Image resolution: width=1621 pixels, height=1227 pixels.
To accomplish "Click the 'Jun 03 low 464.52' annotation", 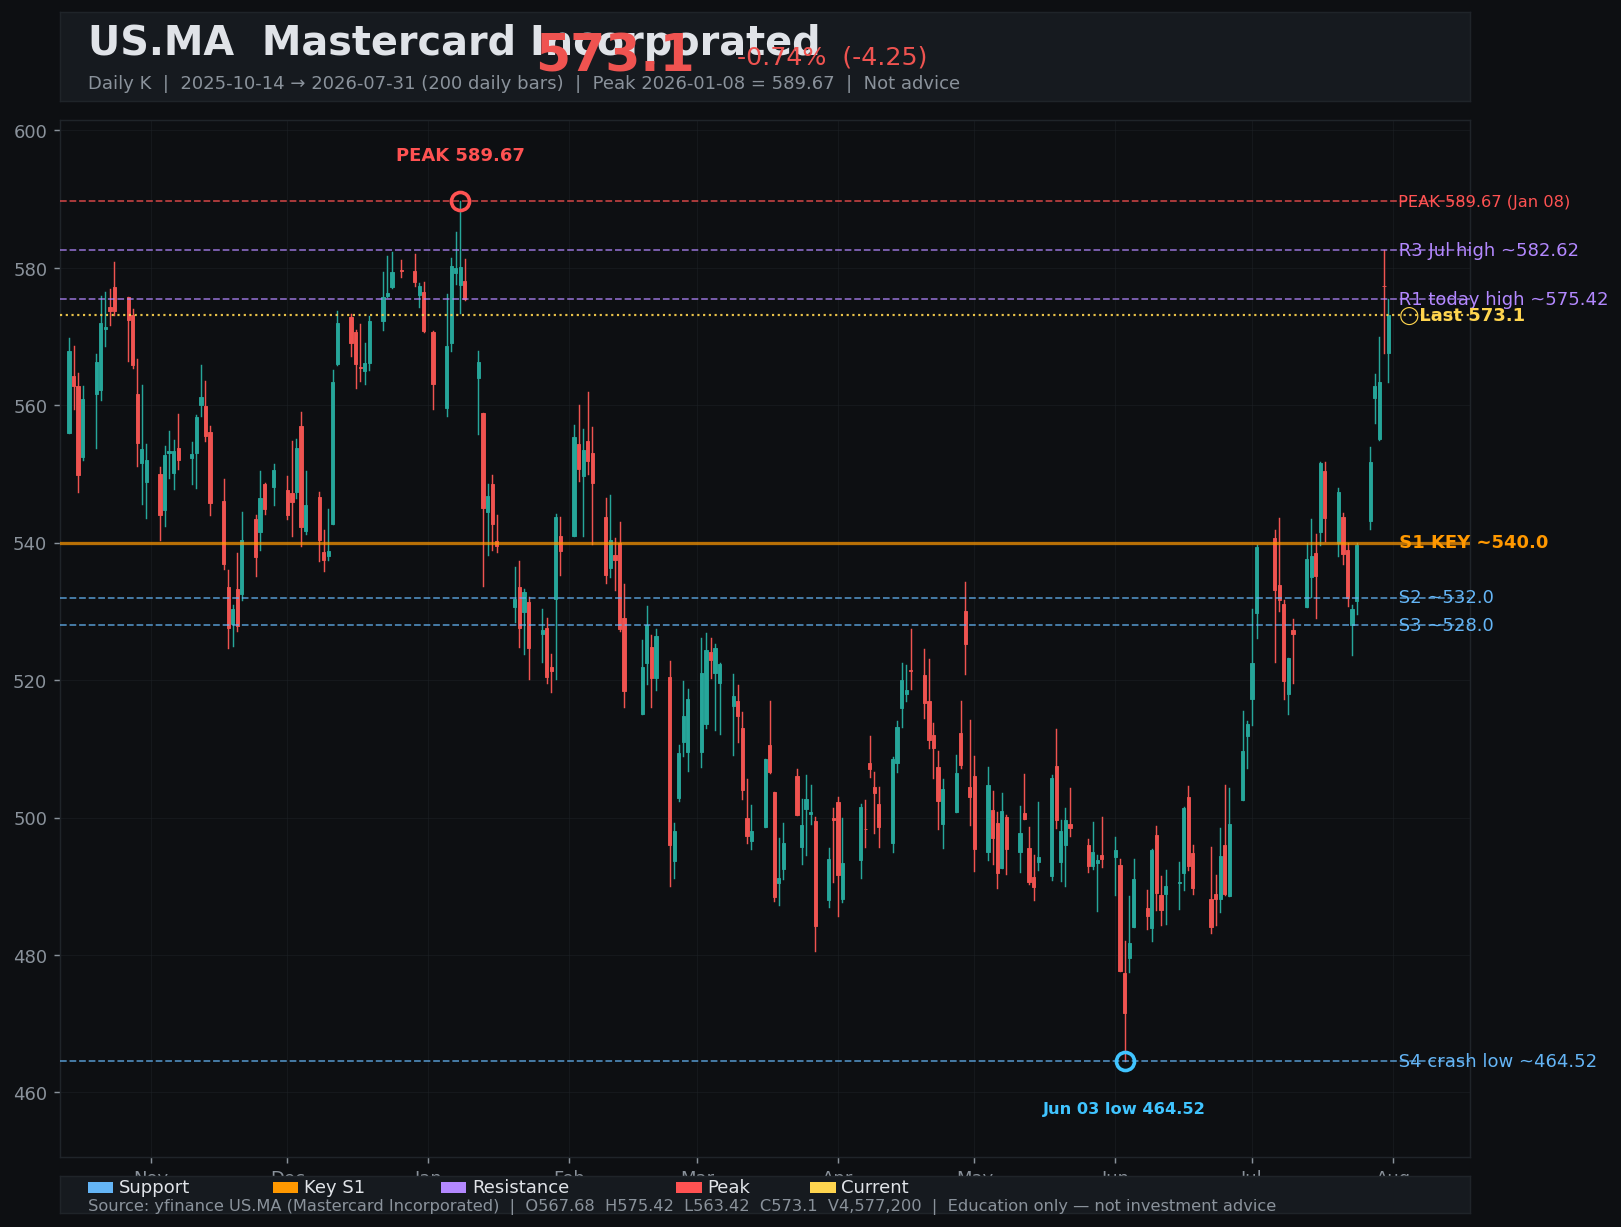I will point(1124,1109).
